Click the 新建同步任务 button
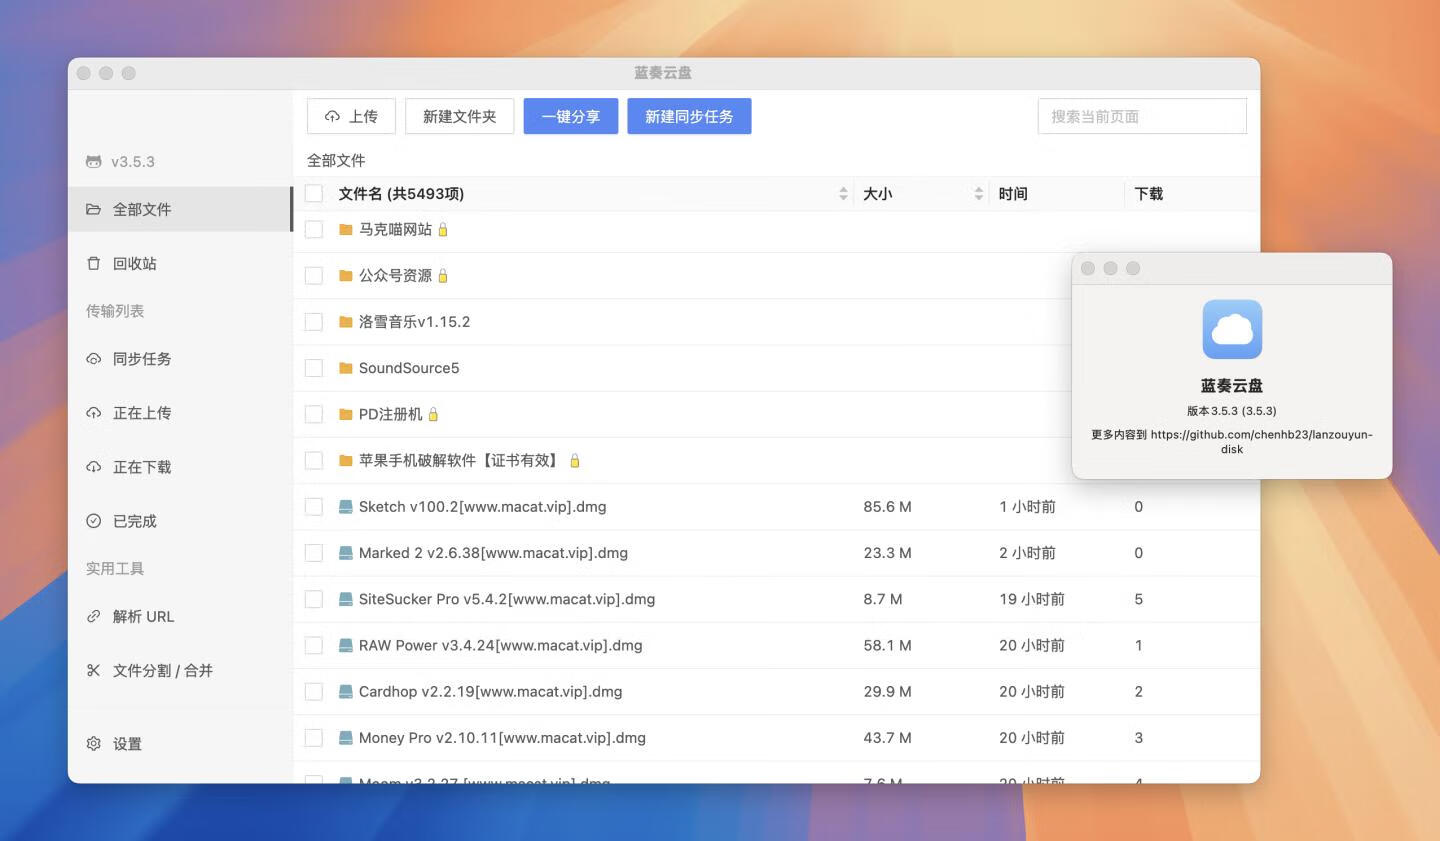This screenshot has height=841, width=1440. pyautogui.click(x=689, y=116)
